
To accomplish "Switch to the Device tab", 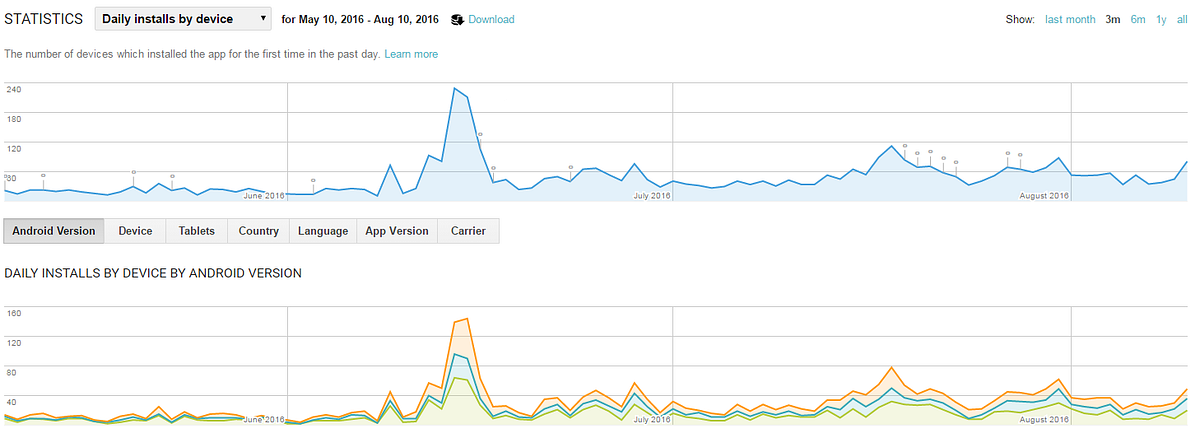I will coord(135,231).
